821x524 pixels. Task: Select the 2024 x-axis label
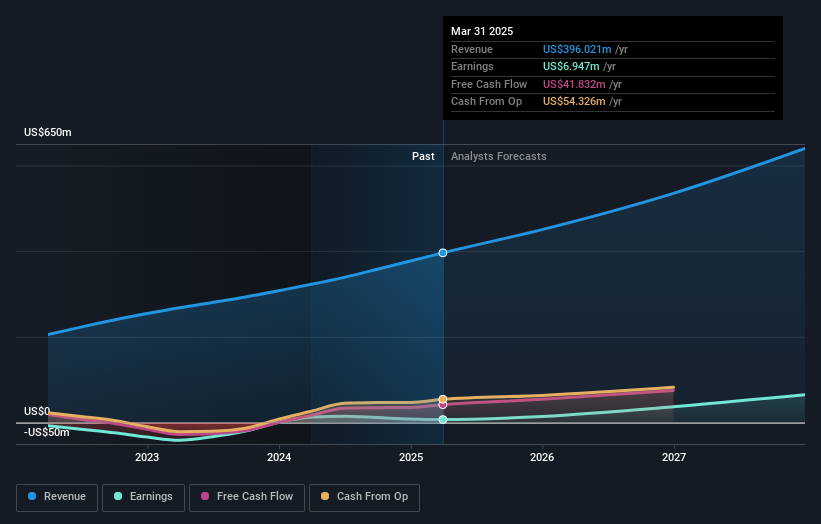pyautogui.click(x=279, y=457)
